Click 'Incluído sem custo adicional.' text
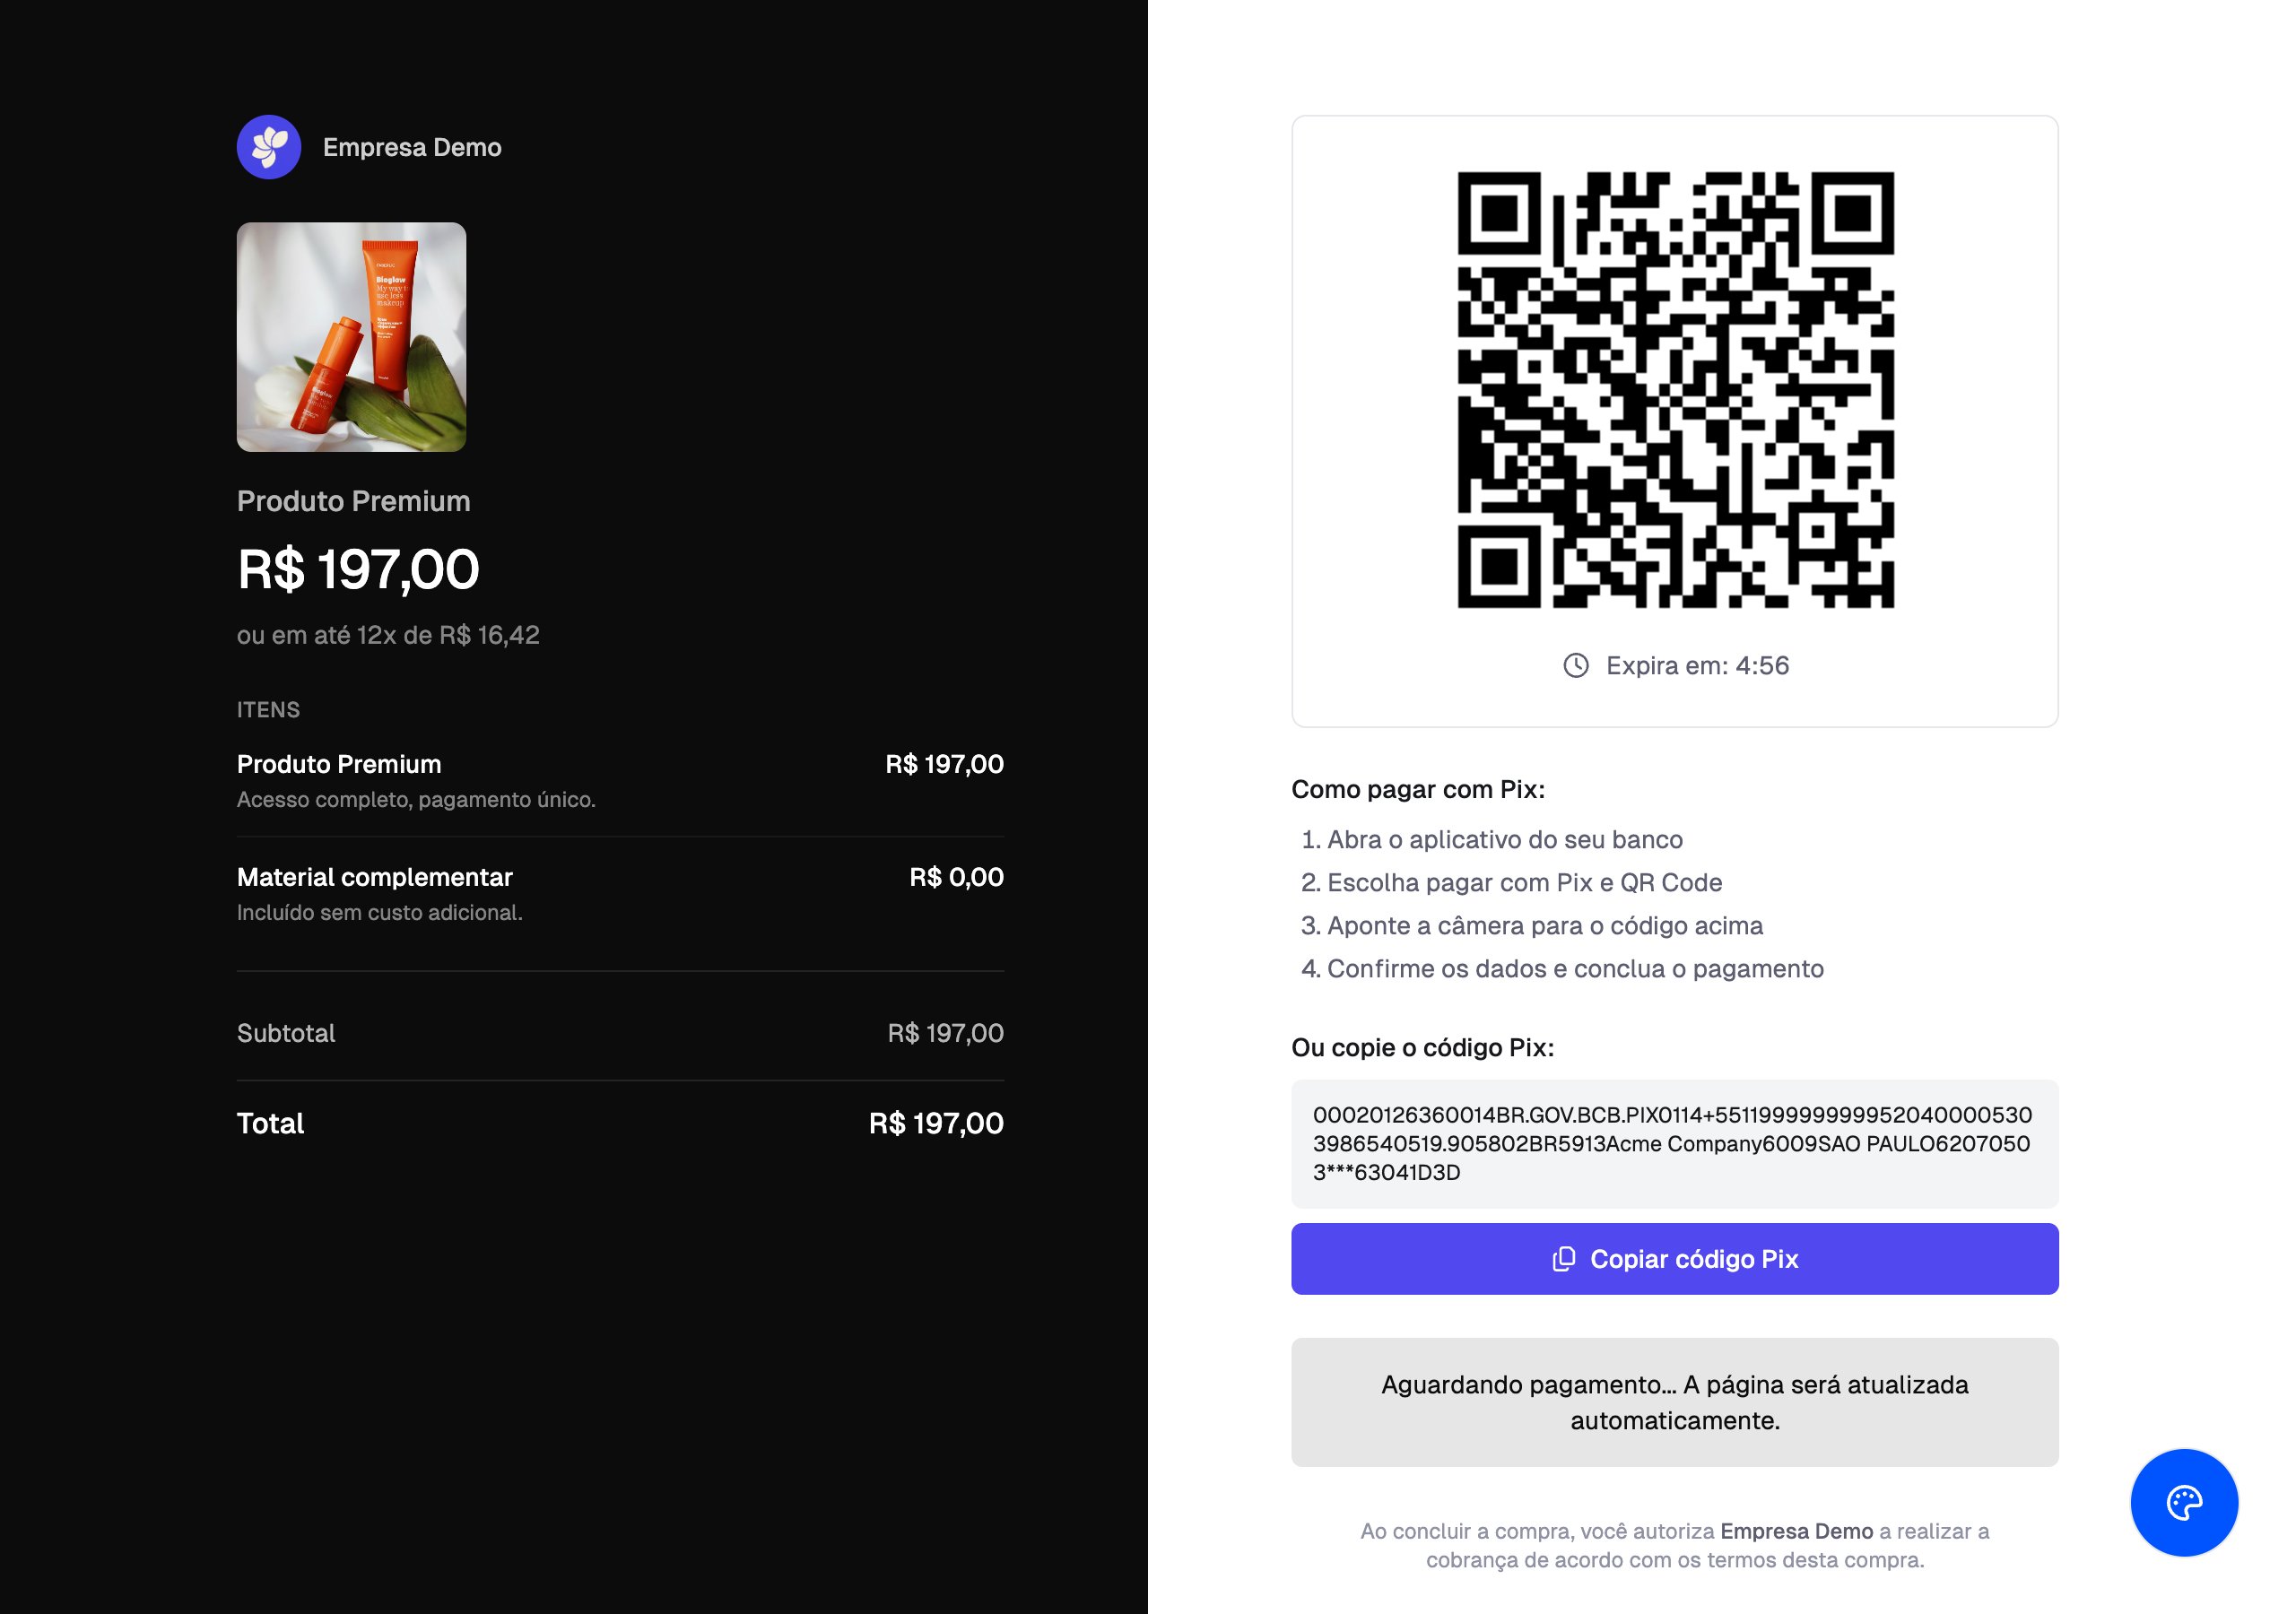The width and height of the screenshot is (2296, 1614). [380, 913]
